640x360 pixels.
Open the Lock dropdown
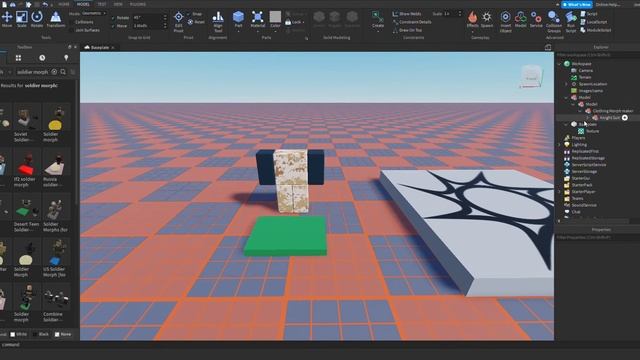pos(296,22)
